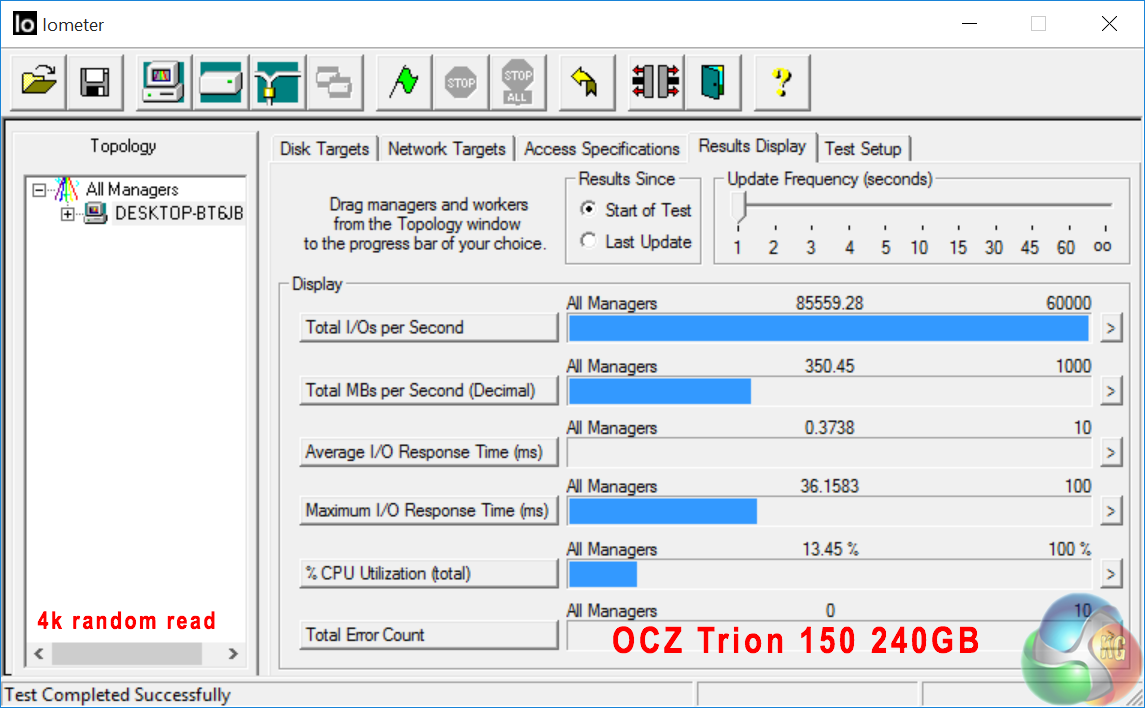Screen dimensions: 1145x708
Task: Click topology scrollbar left arrow
Action: click(39, 654)
